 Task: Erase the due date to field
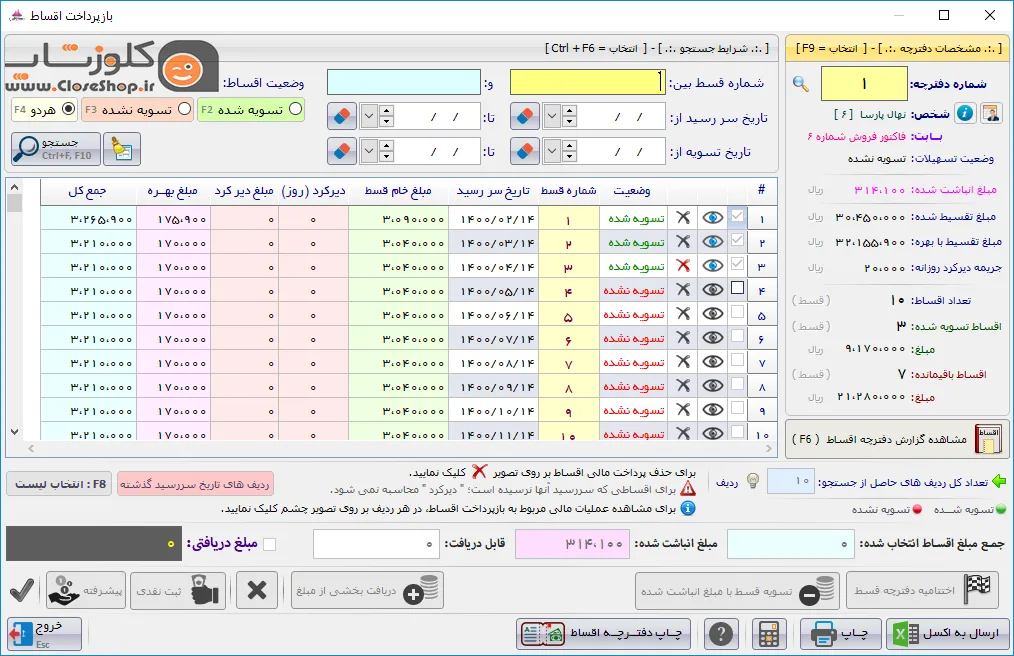tap(341, 116)
